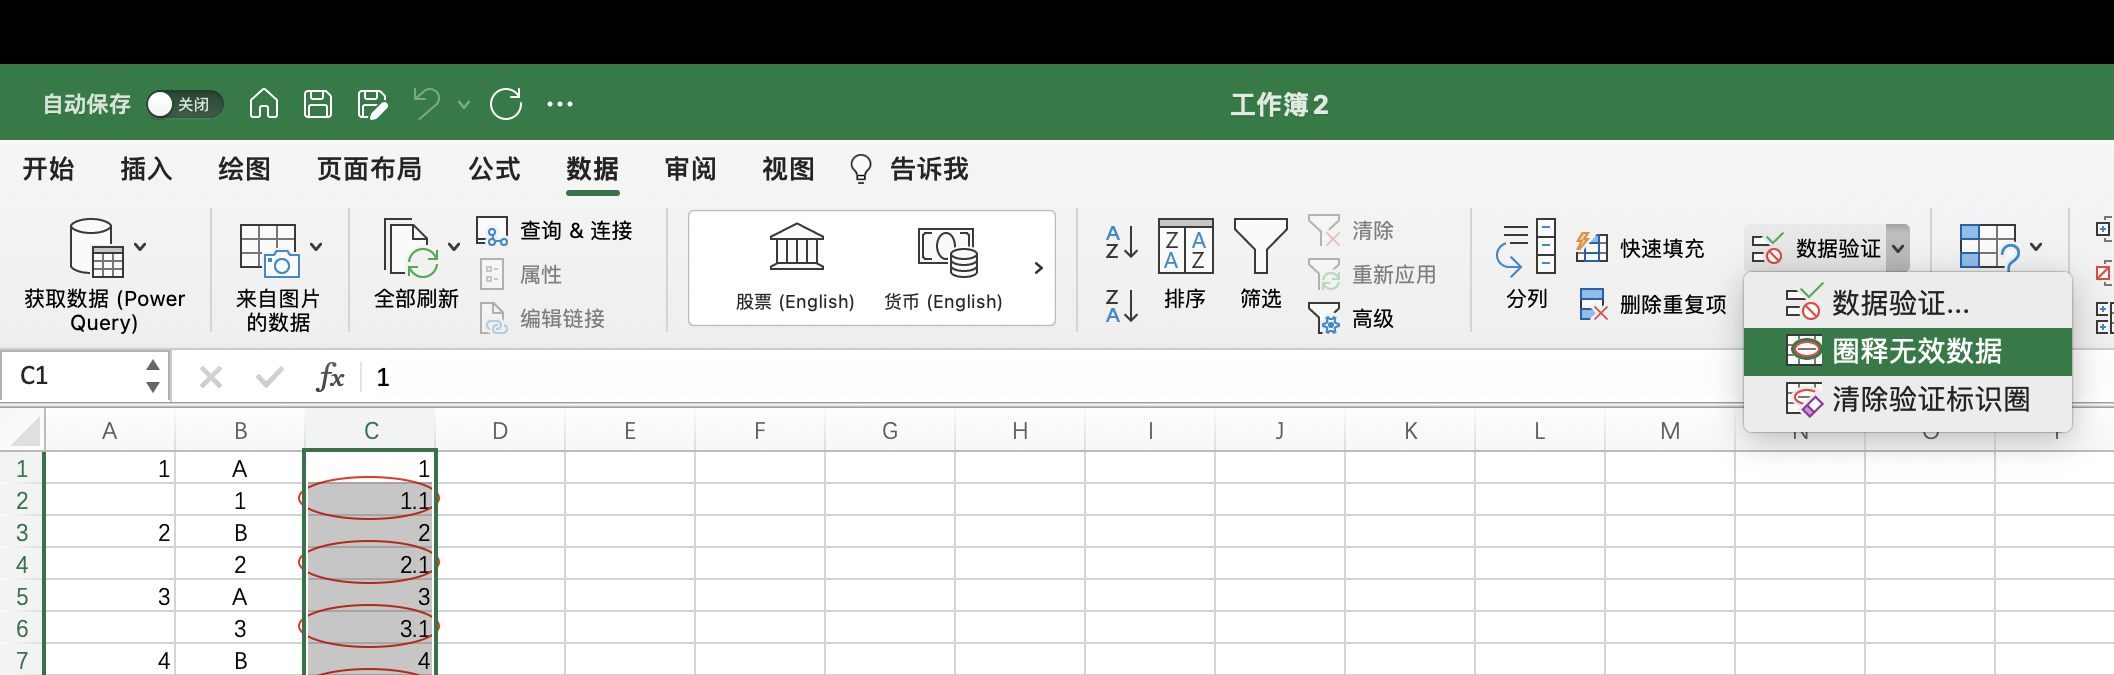Toggle the AutoSave switch
The width and height of the screenshot is (2114, 675).
coord(184,104)
